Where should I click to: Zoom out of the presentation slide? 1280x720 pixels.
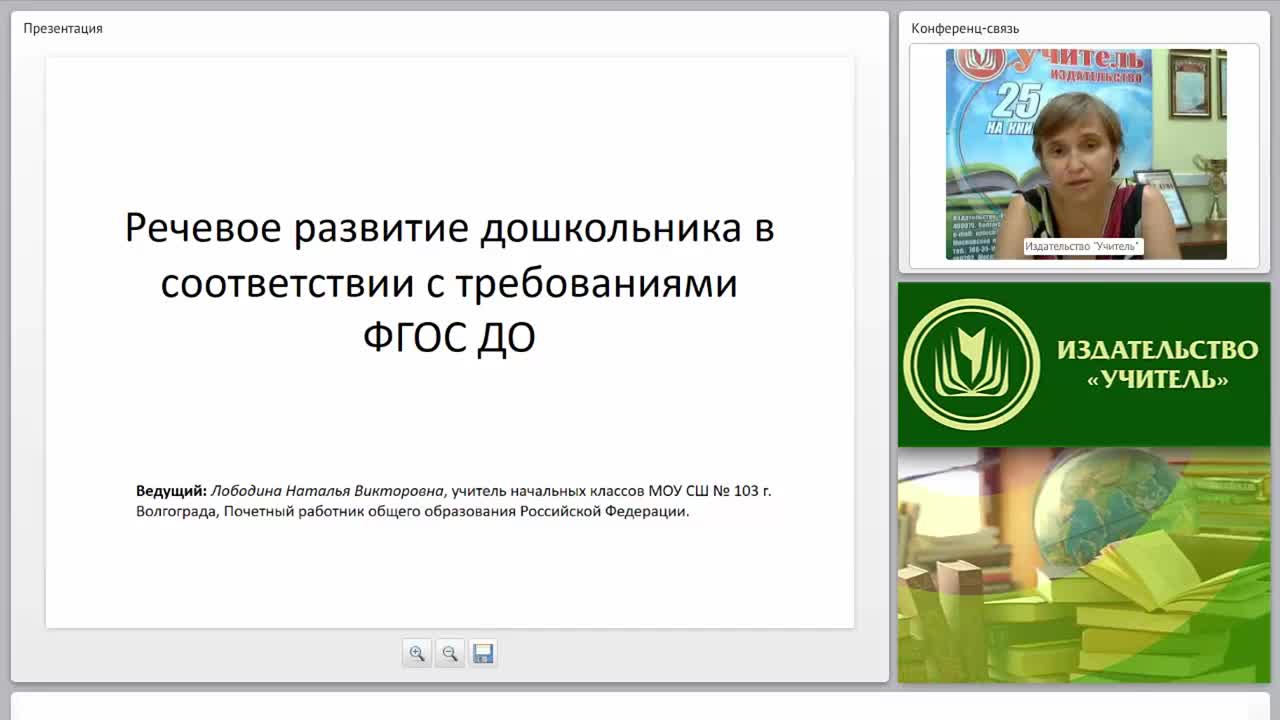(450, 653)
